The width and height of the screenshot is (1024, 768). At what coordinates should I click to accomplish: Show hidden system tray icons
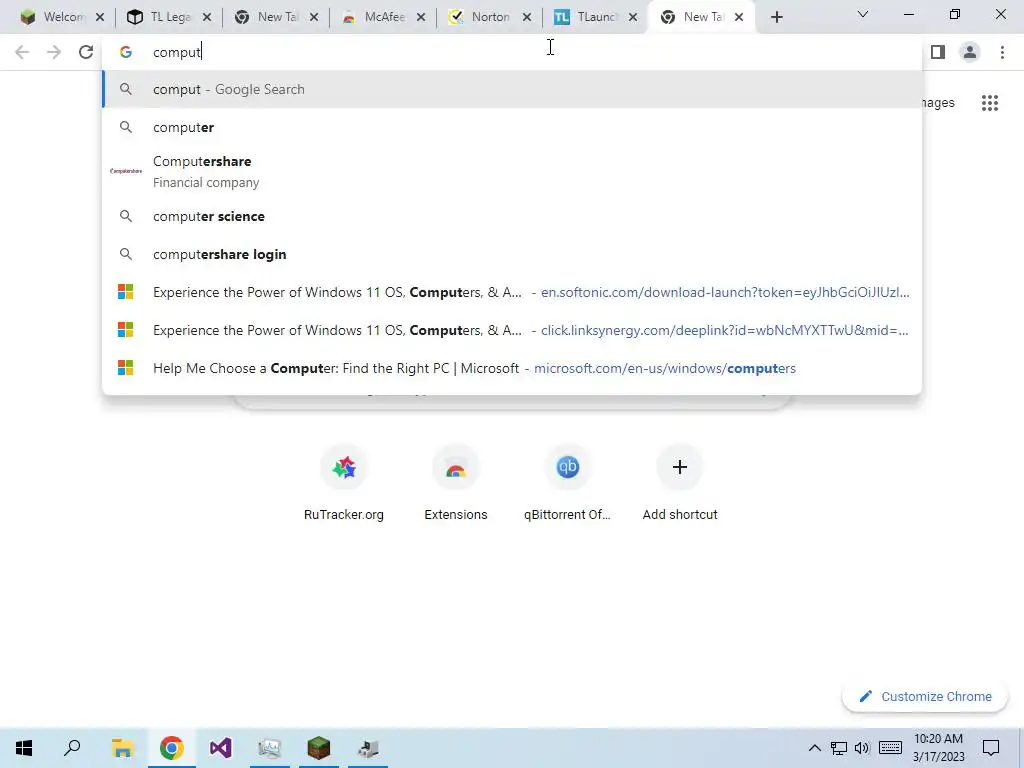814,748
